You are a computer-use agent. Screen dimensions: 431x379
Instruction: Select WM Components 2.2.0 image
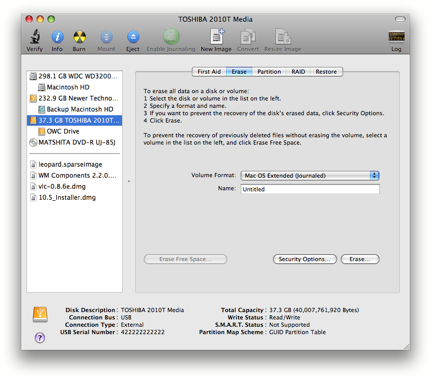pyautogui.click(x=75, y=175)
